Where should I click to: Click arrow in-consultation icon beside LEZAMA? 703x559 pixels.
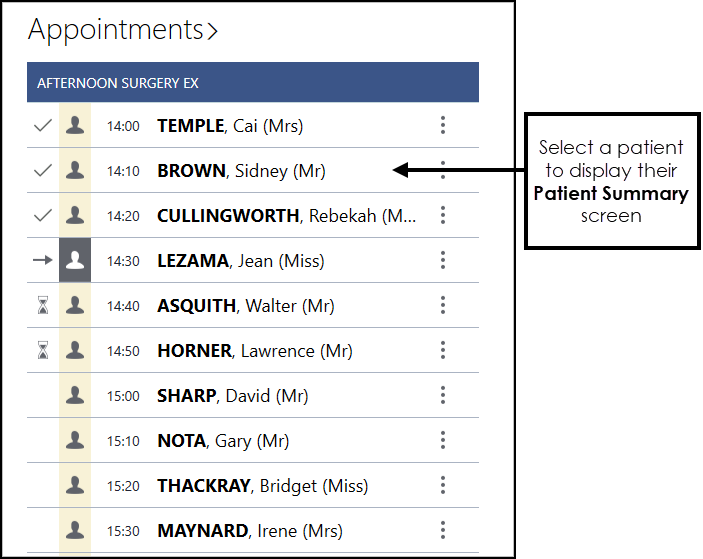[42, 261]
